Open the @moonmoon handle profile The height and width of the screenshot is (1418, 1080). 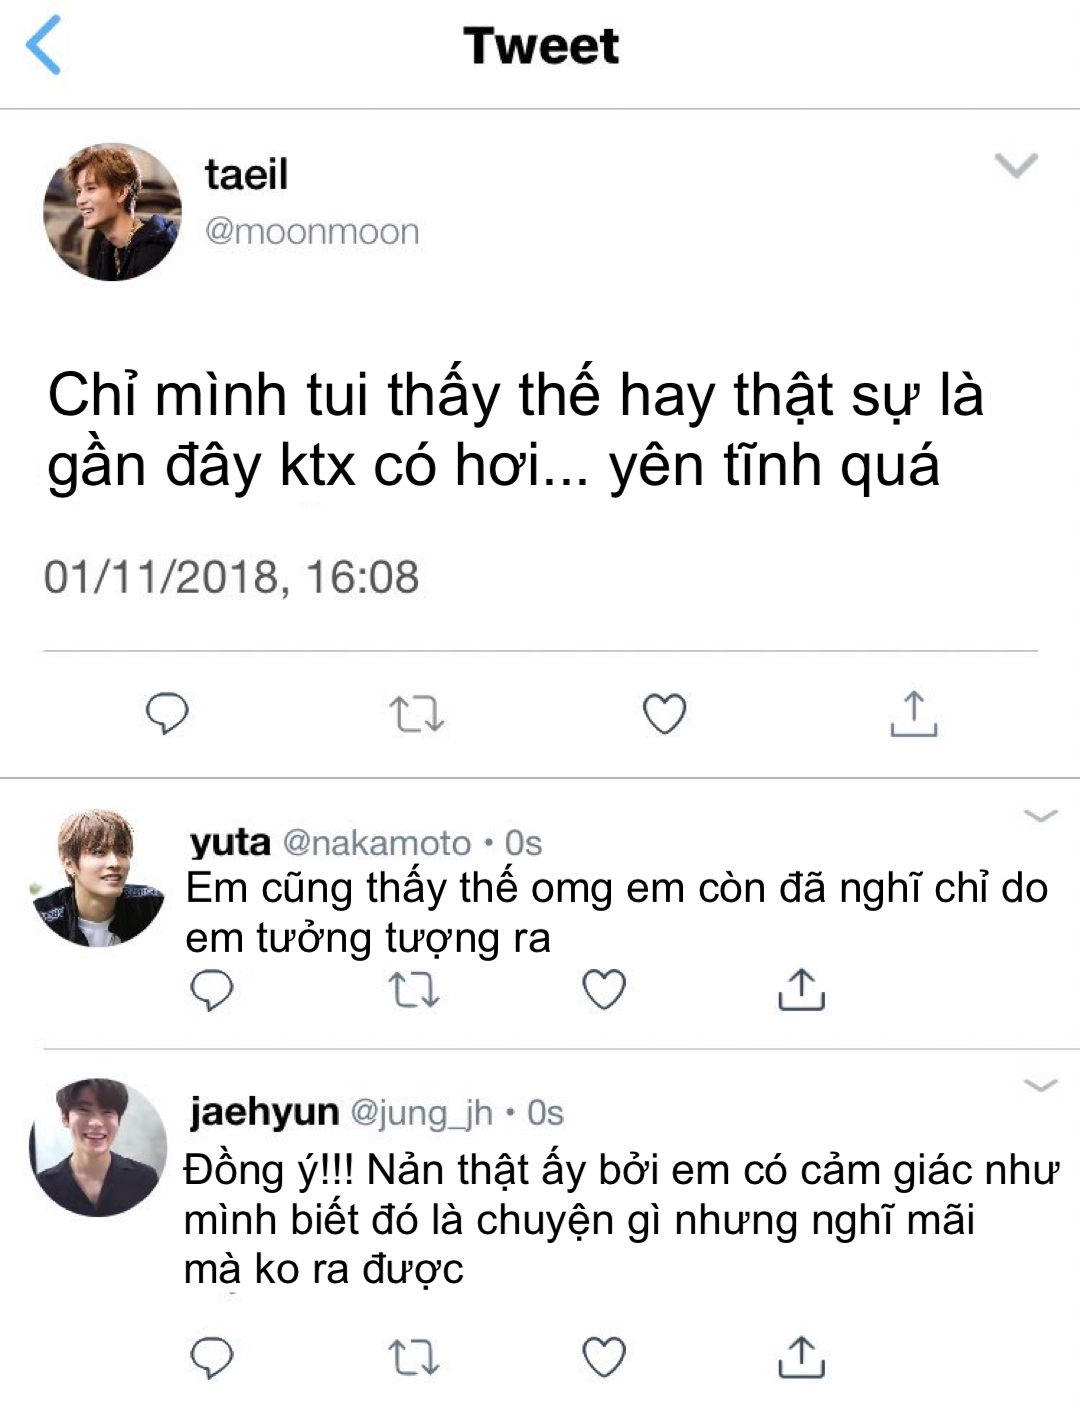point(312,232)
